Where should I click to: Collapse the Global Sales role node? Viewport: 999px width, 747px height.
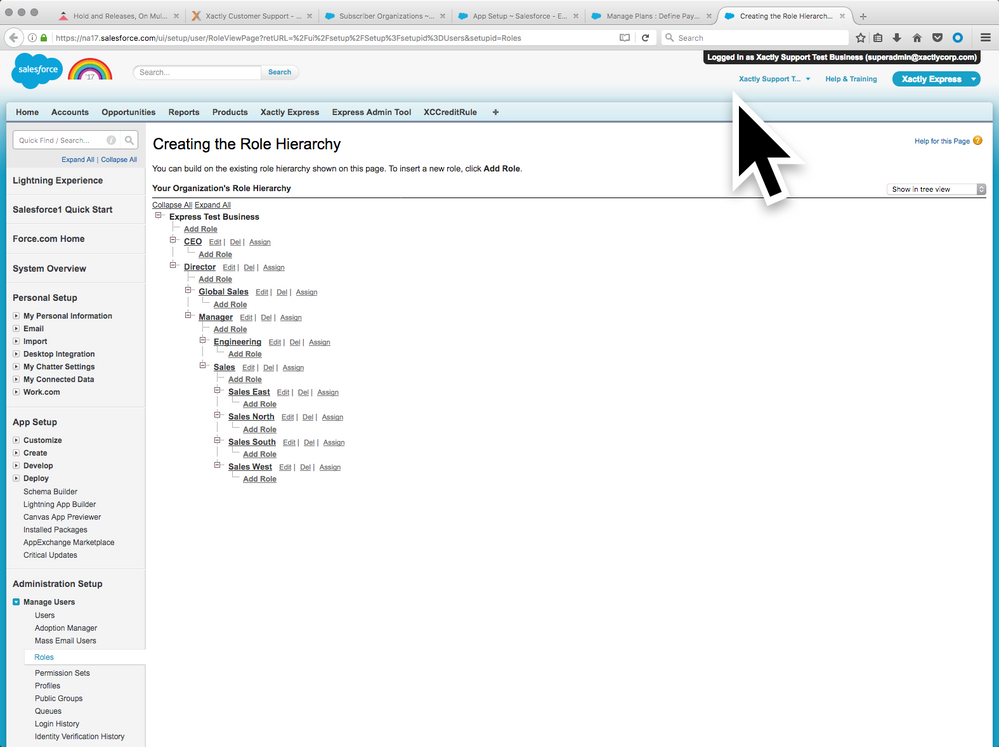(188, 290)
